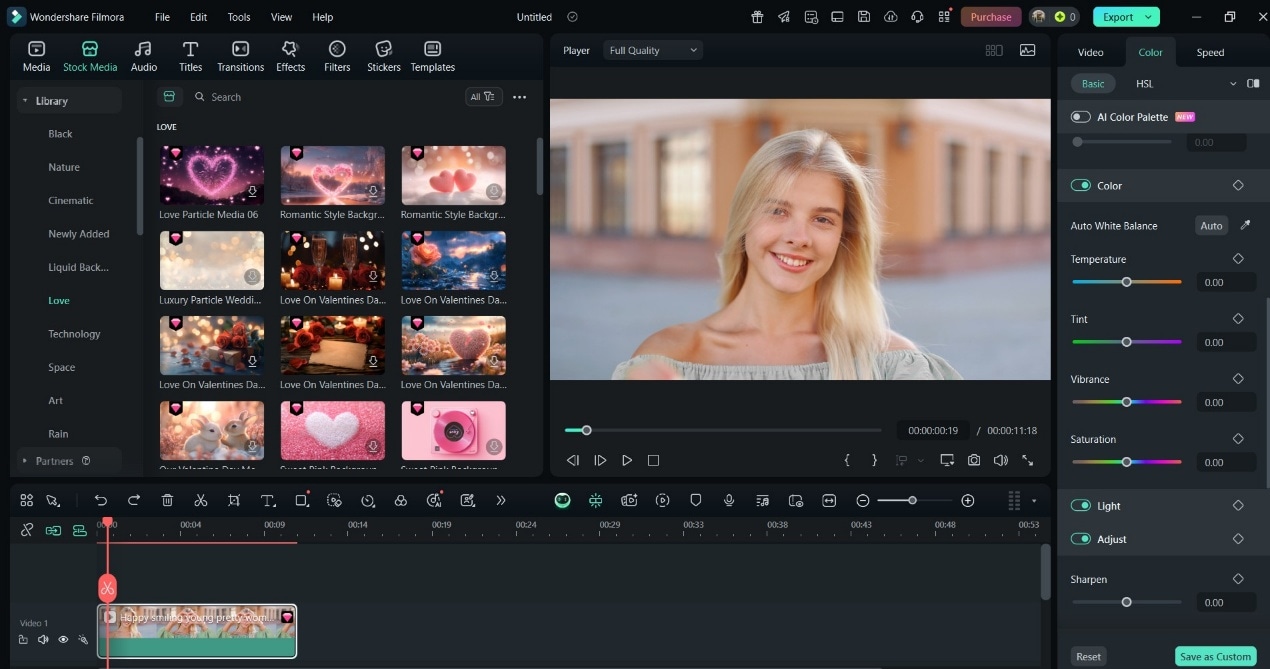Open the Full Quality dropdown

click(653, 50)
